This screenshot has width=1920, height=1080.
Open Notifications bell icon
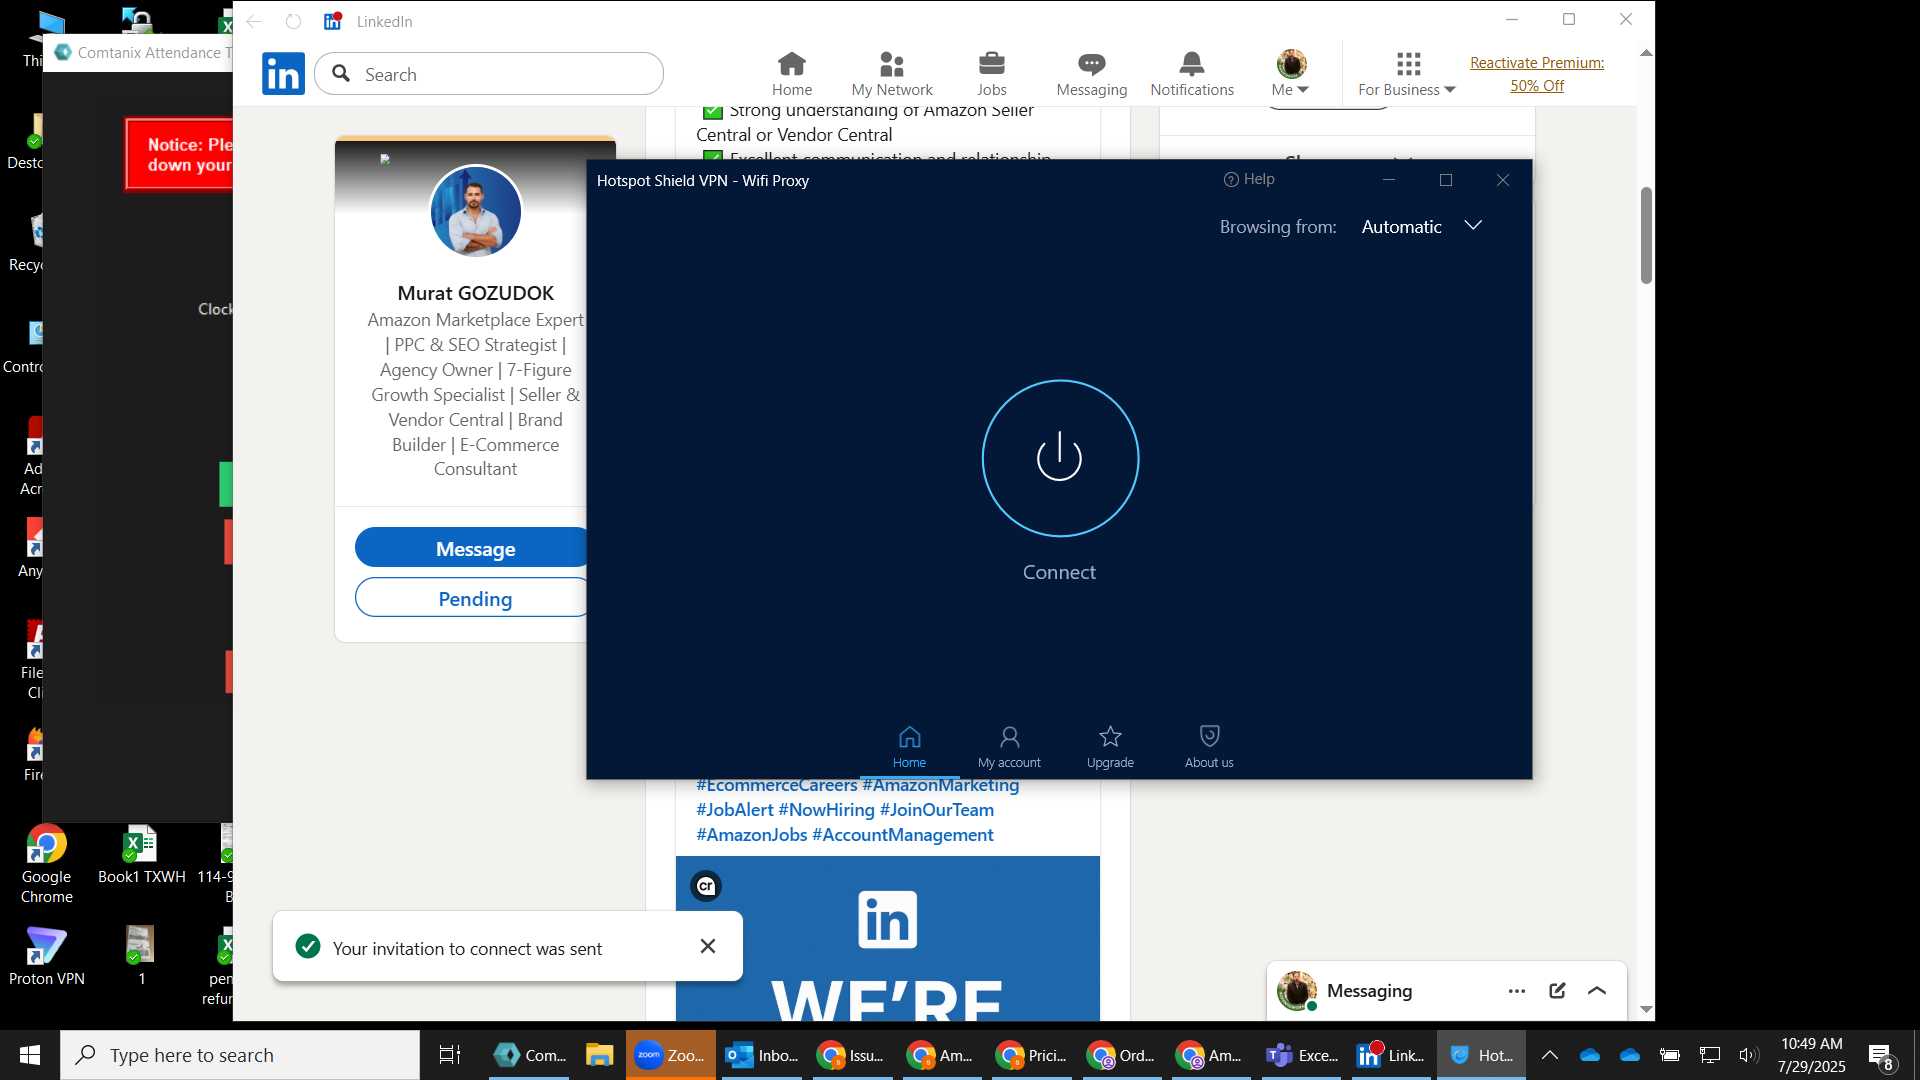(1191, 74)
